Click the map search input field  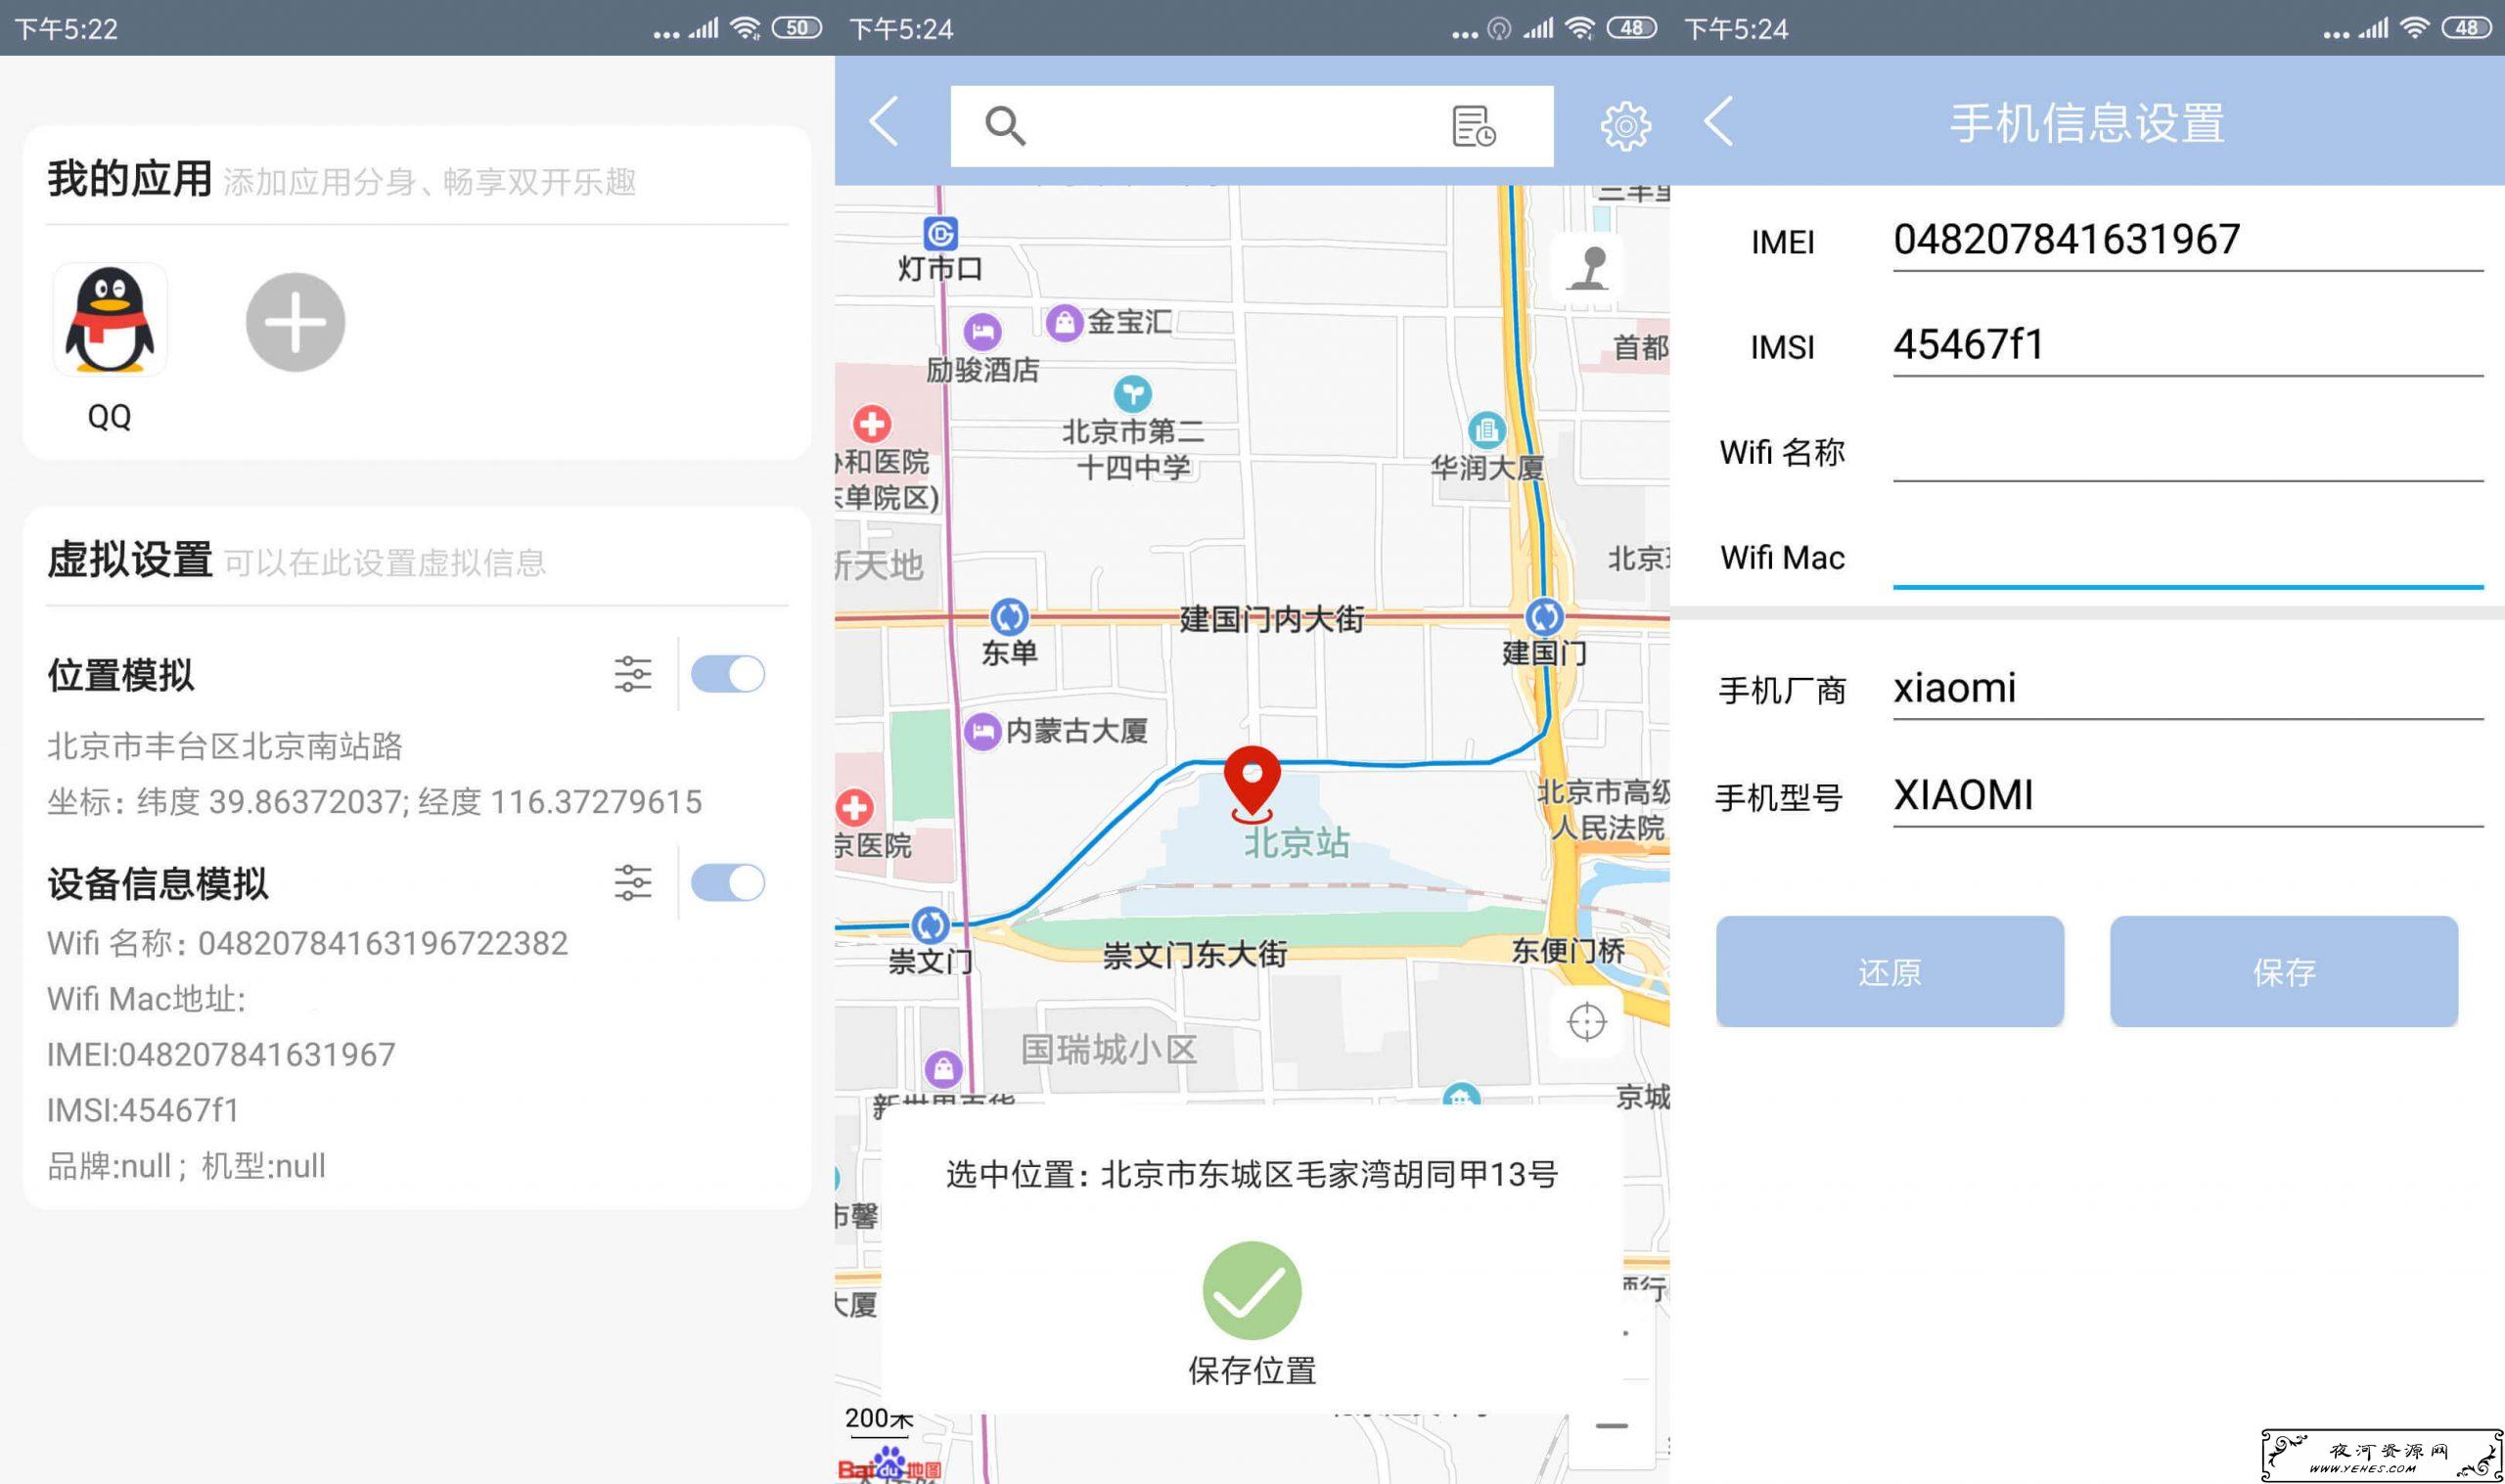point(1251,126)
